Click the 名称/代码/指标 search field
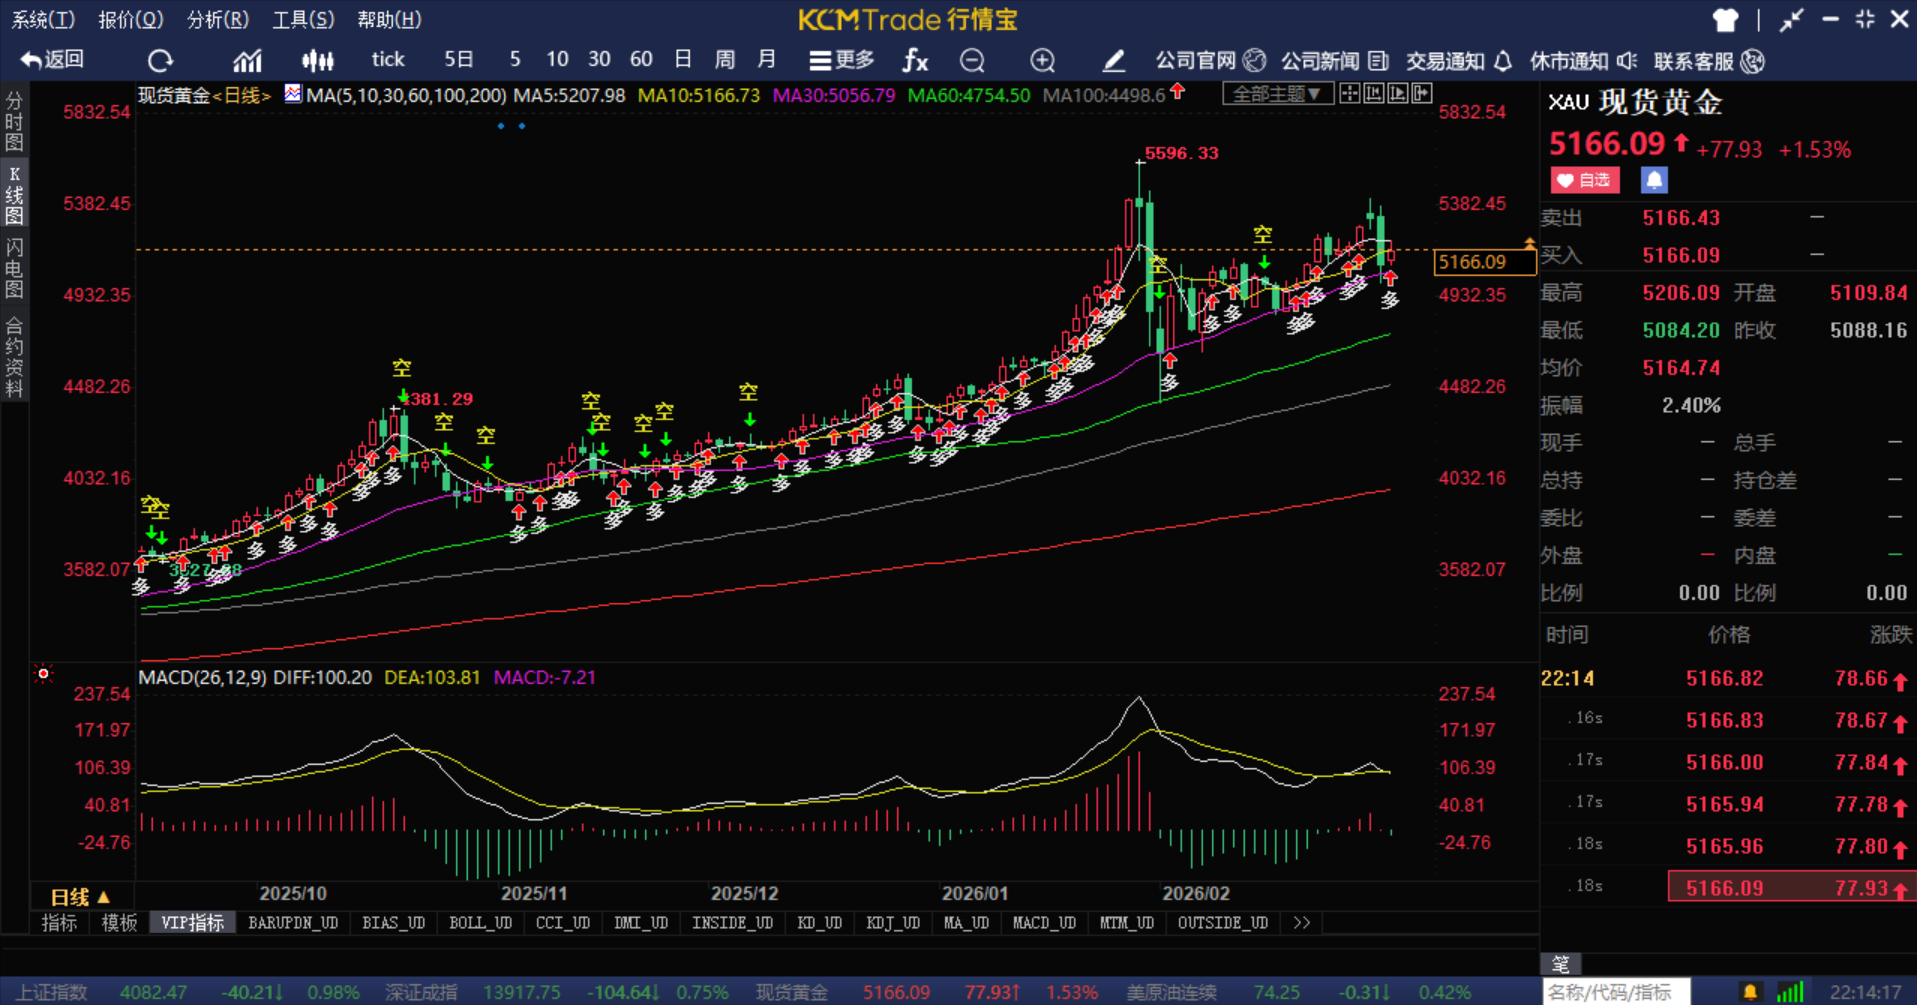The image size is (1917, 1005). (1615, 992)
